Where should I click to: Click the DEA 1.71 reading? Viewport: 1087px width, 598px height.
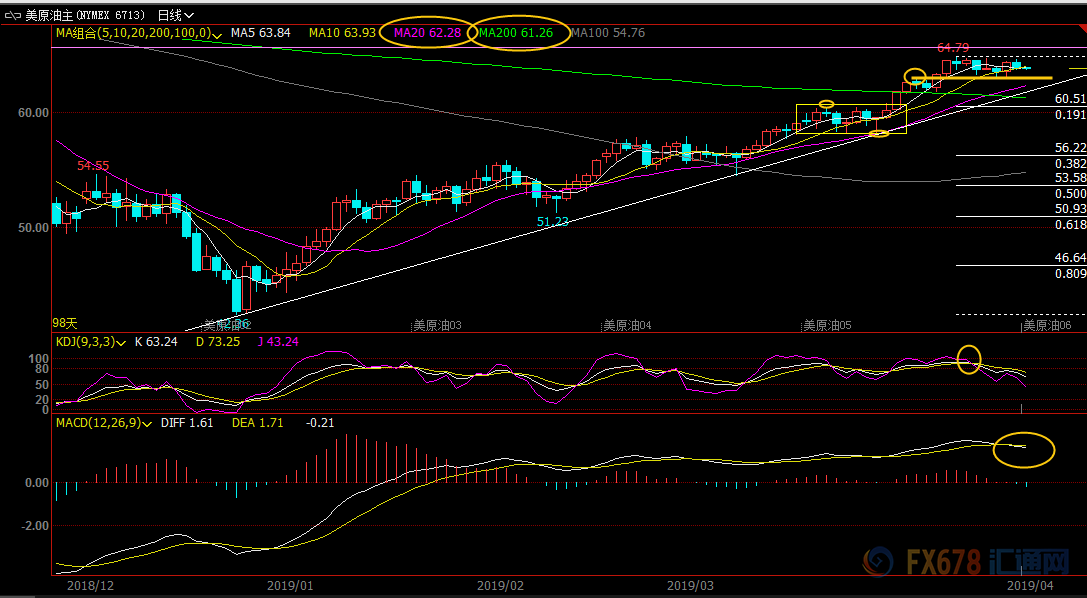[x=257, y=423]
